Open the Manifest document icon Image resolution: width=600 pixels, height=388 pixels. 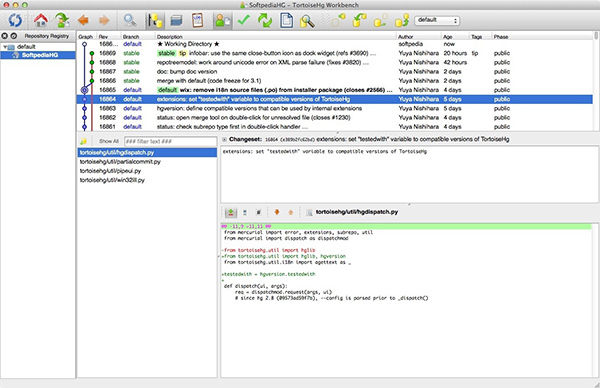point(286,20)
